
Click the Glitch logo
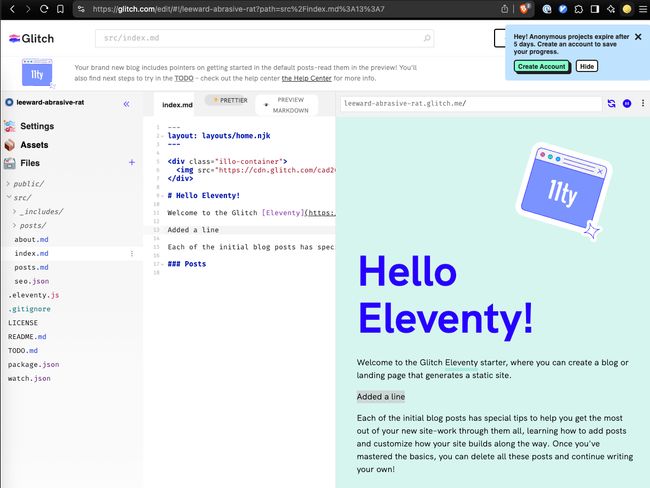pyautogui.click(x=32, y=39)
